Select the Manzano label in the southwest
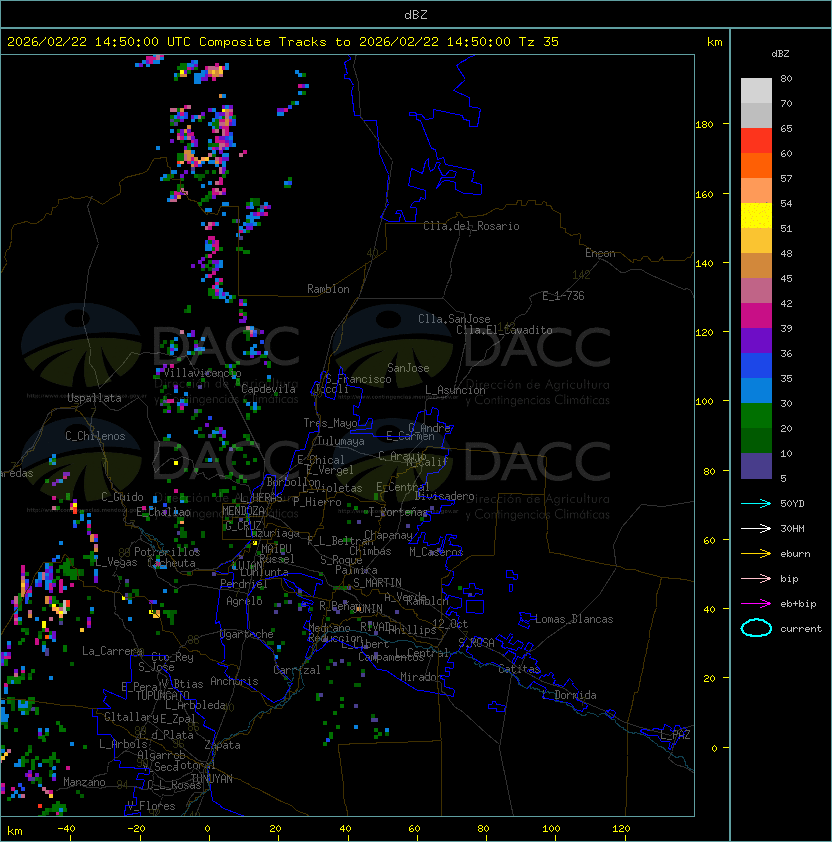The image size is (832, 842). [84, 782]
